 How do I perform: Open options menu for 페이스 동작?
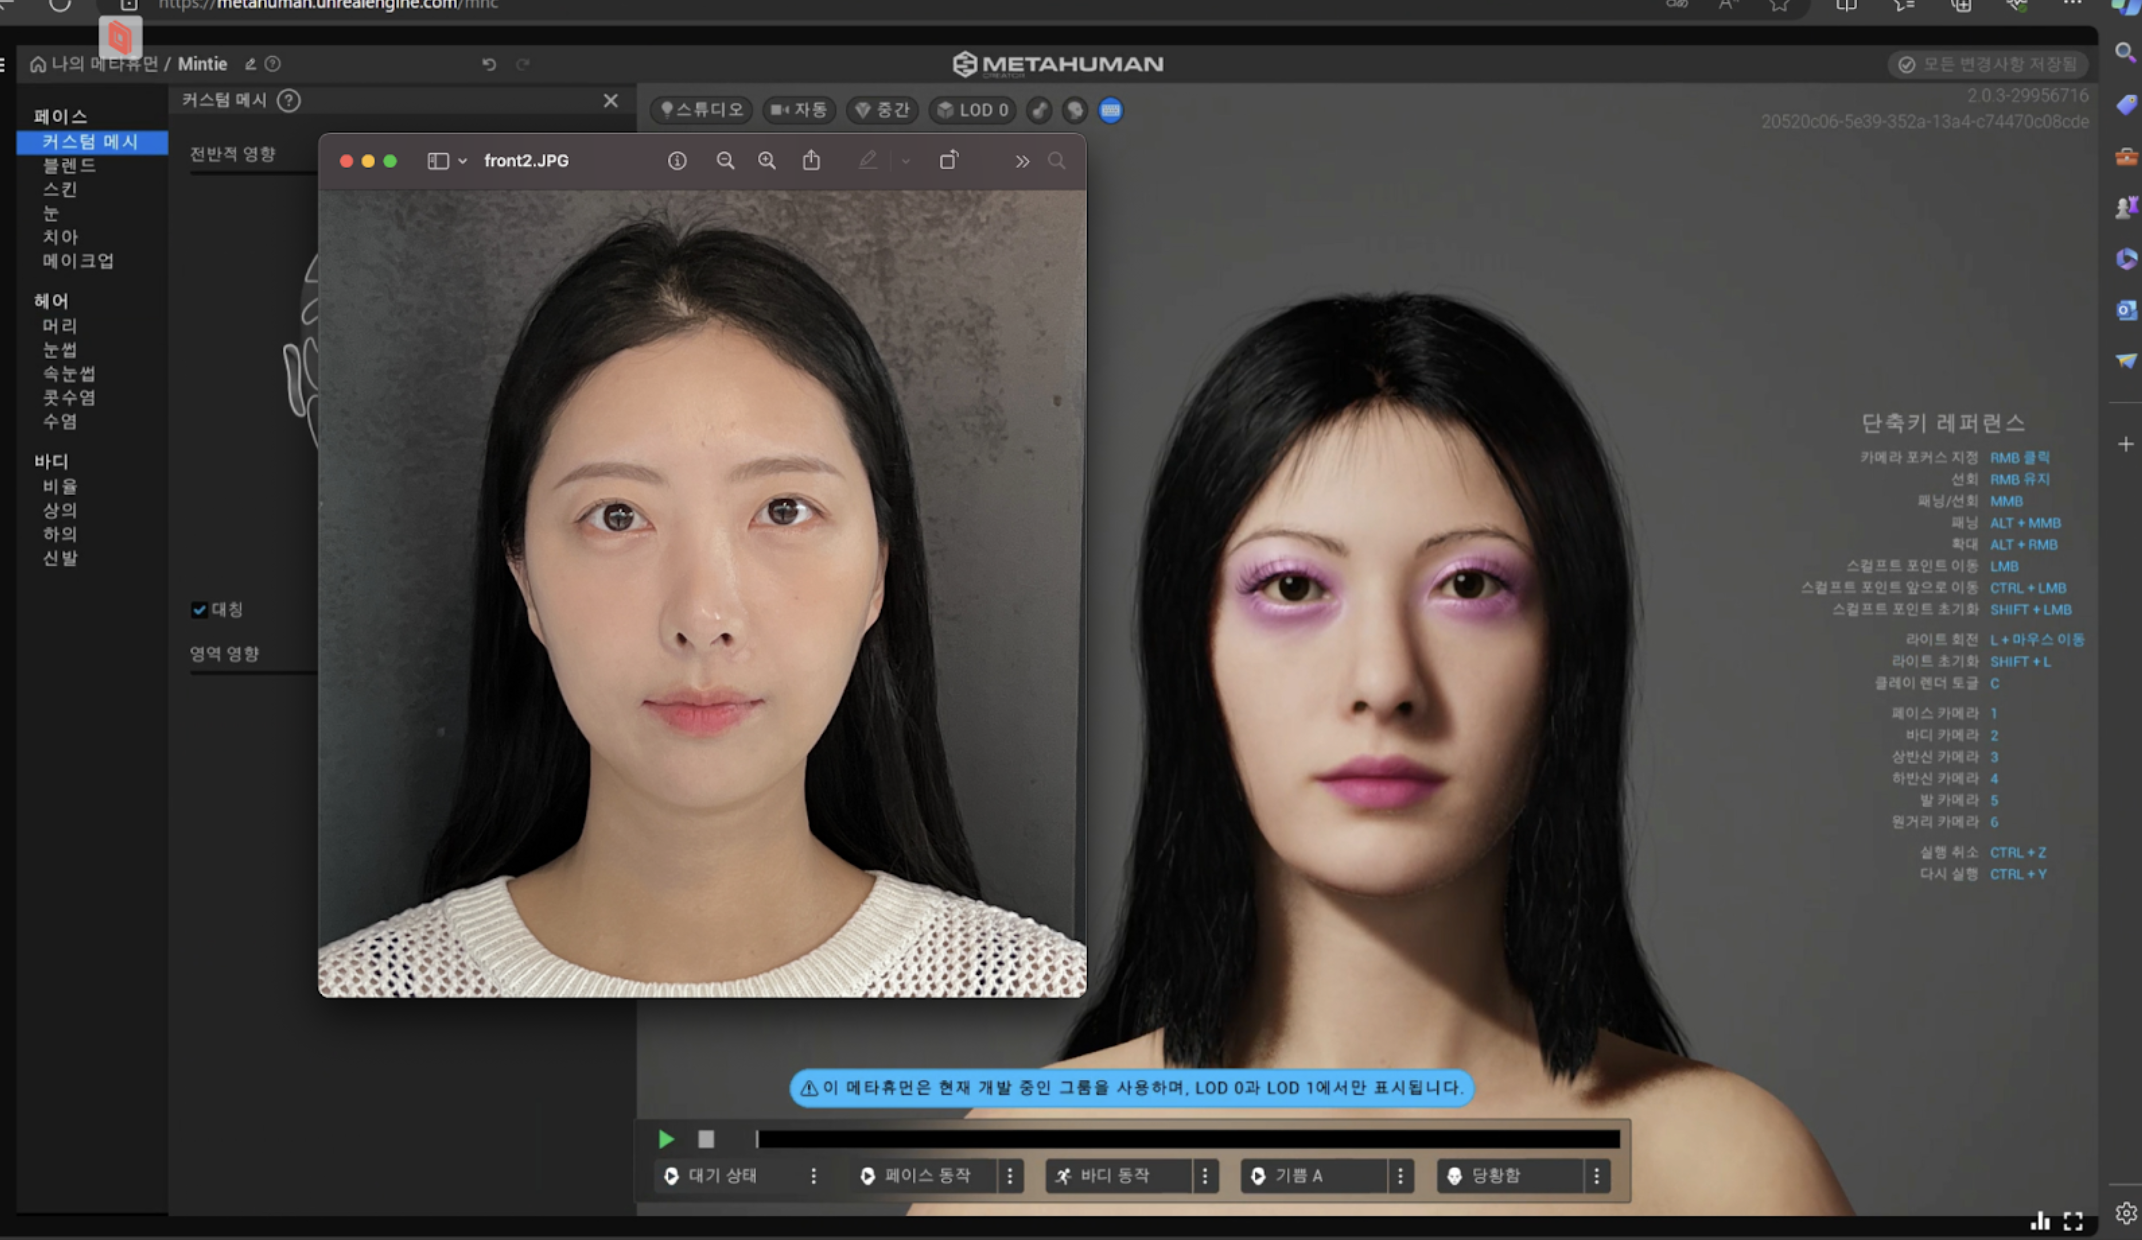[x=1010, y=1176]
